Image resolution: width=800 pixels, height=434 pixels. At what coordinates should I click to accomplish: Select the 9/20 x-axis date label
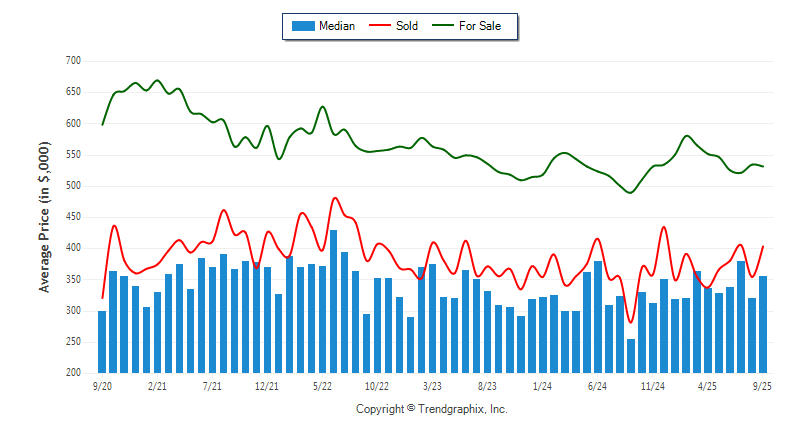pos(101,385)
